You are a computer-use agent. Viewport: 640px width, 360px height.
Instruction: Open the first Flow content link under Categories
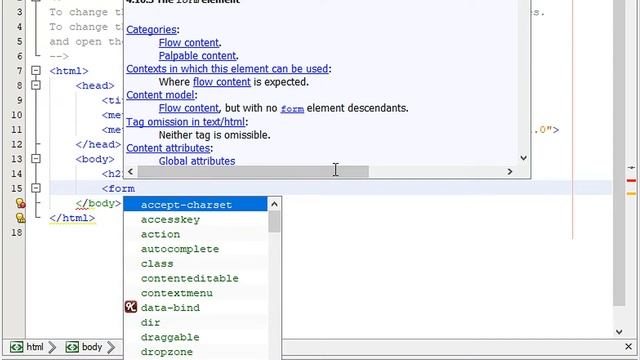189,43
